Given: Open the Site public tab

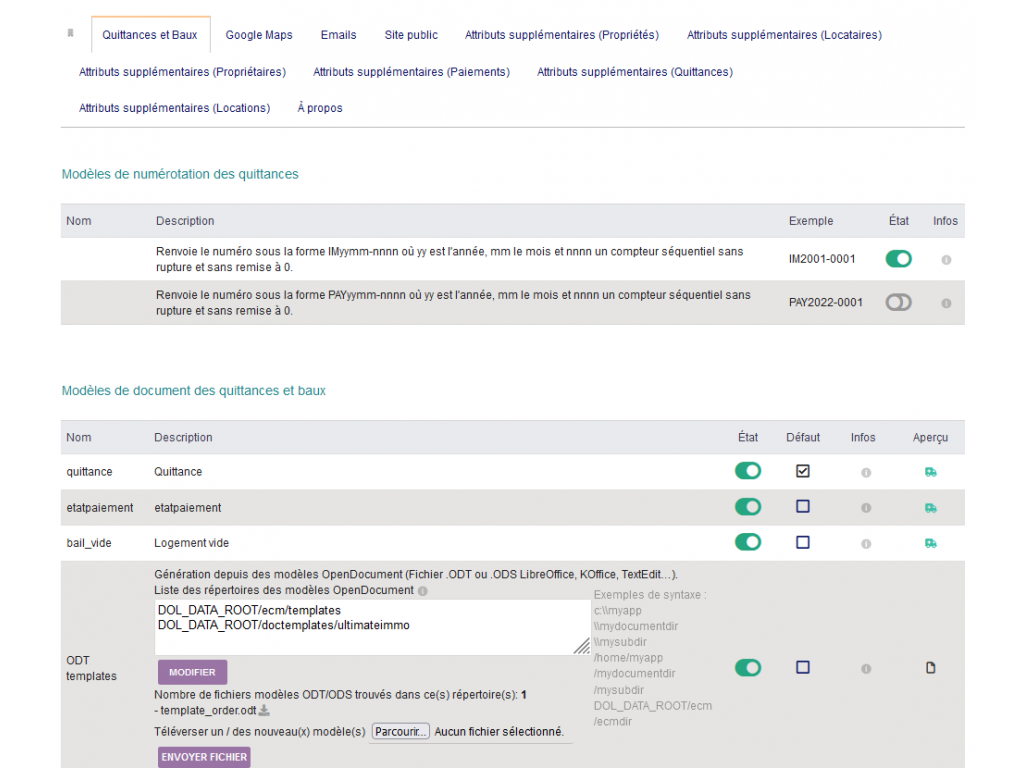Looking at the screenshot, I should point(411,35).
